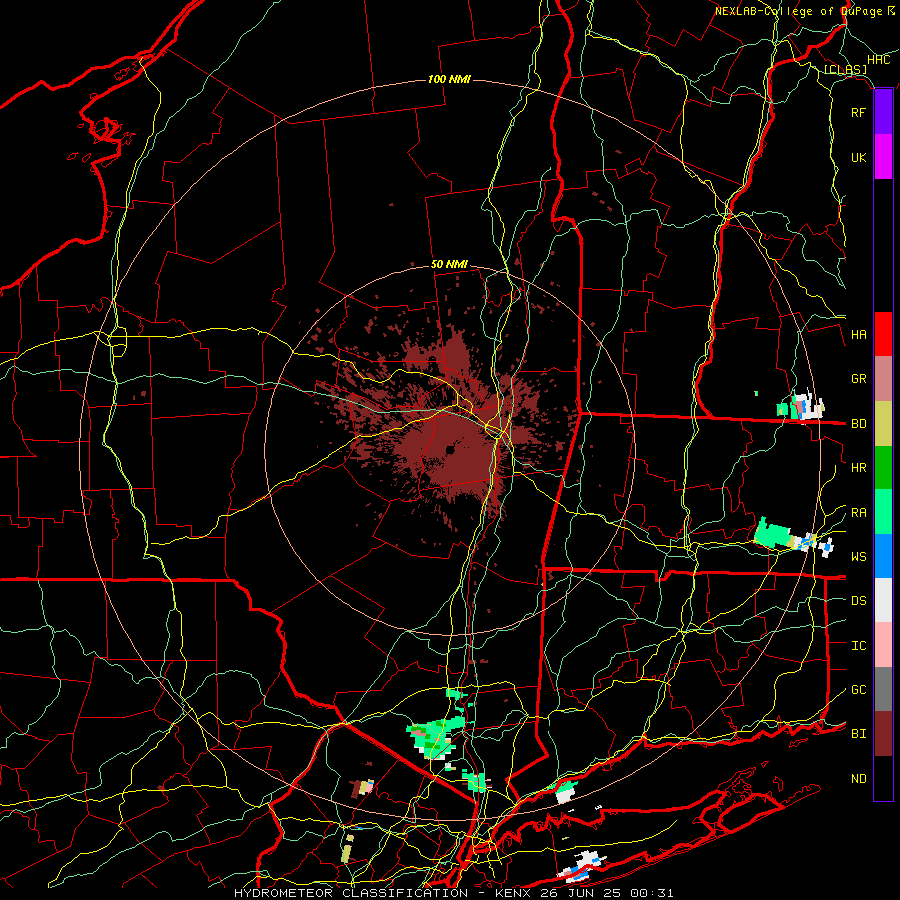The width and height of the screenshot is (900, 900).
Task: Click the 100 NMI range ring label
Action: [449, 79]
